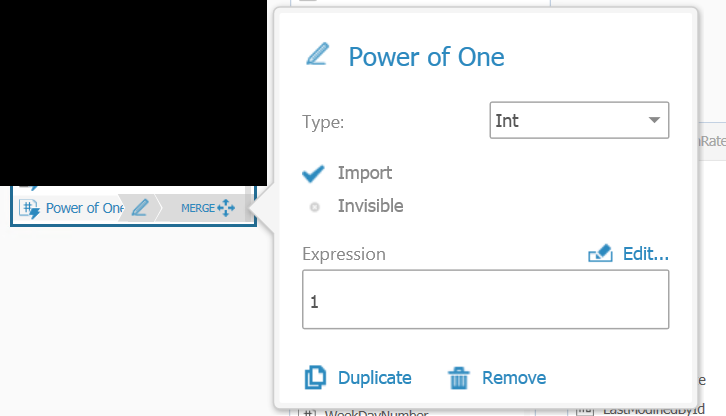Click inside the Expression input box
The image size is (726, 416).
point(485,300)
